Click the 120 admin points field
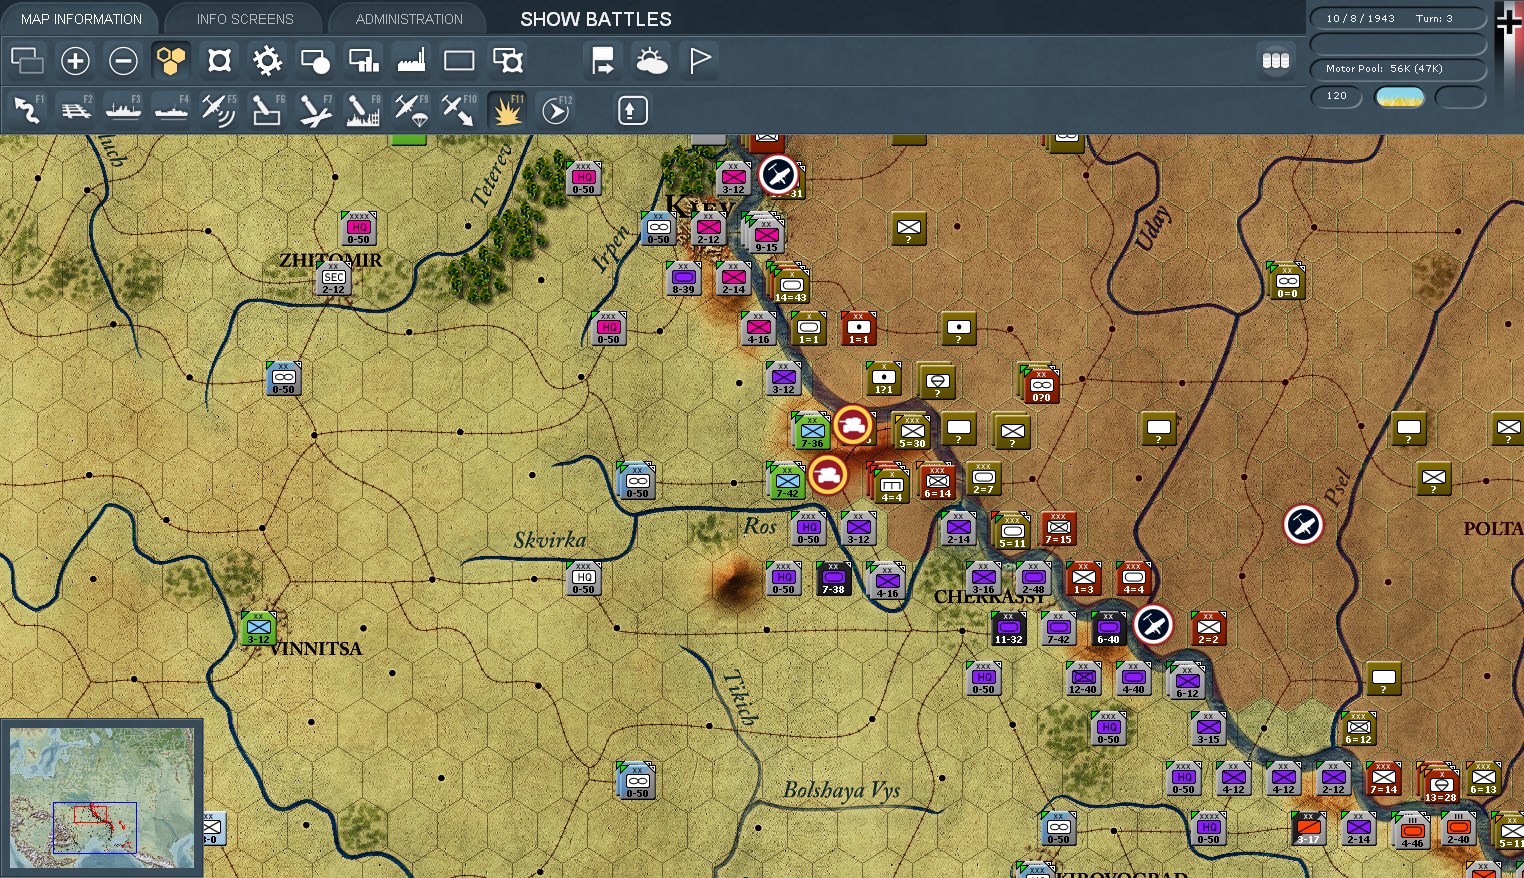The image size is (1524, 878). [1337, 97]
